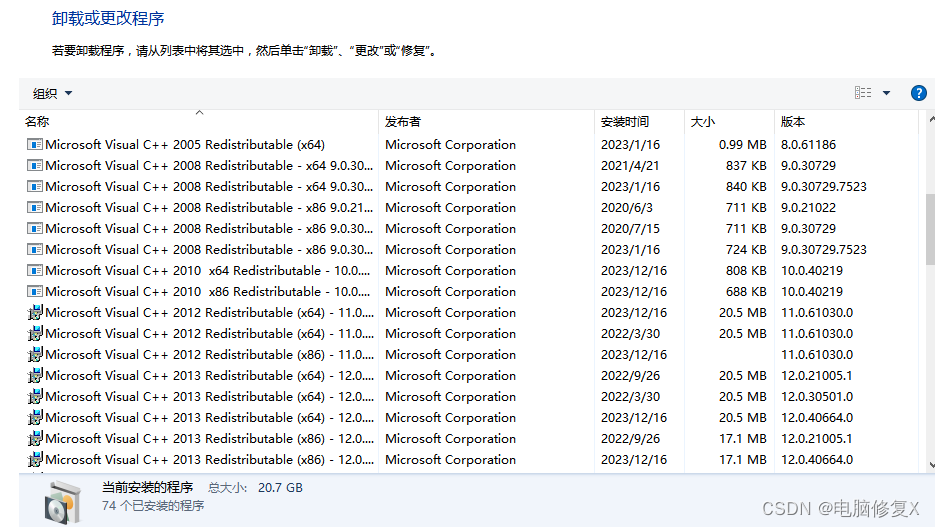This screenshot has width=935, height=527.
Task: Click the 卸载或更改程序 heading
Action: tap(108, 18)
